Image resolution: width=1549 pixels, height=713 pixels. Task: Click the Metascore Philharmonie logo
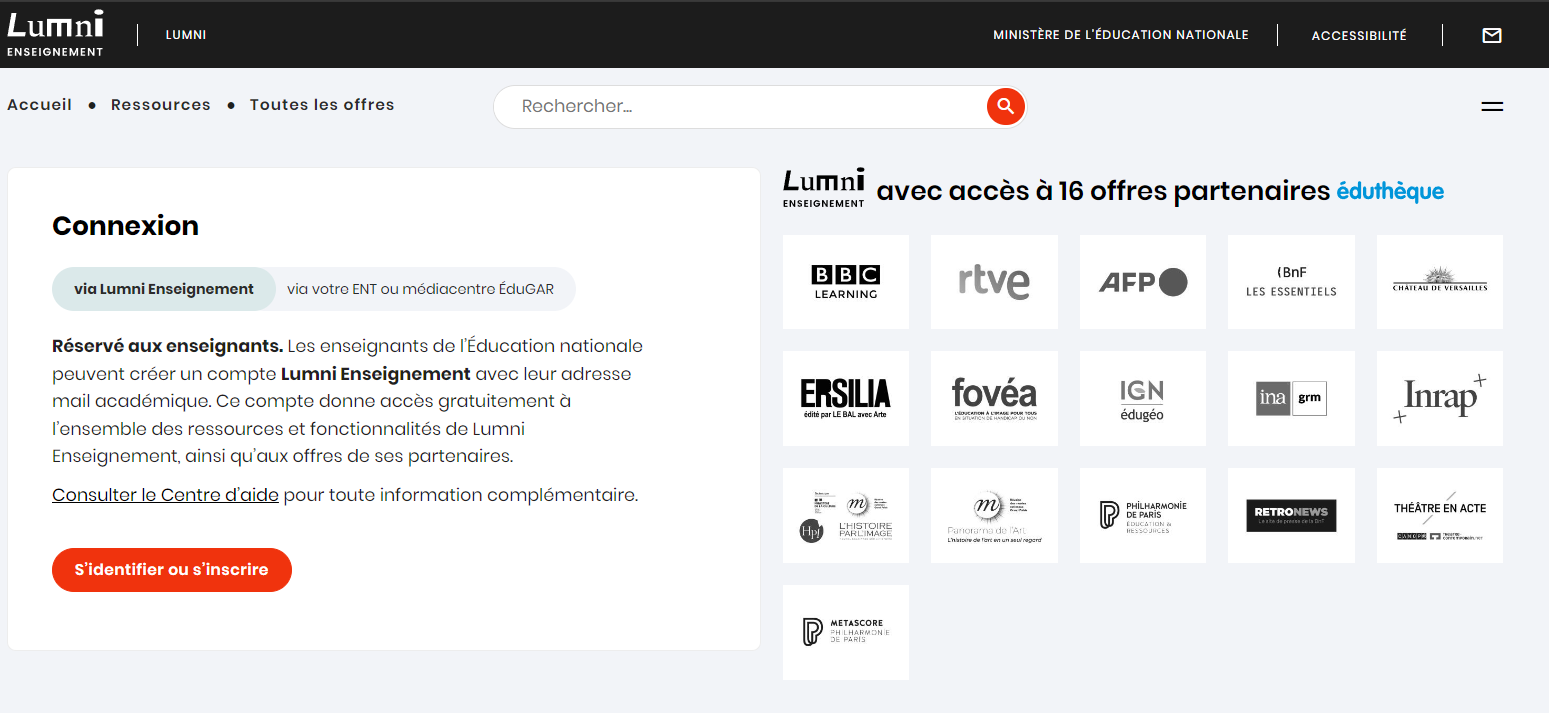pos(845,632)
